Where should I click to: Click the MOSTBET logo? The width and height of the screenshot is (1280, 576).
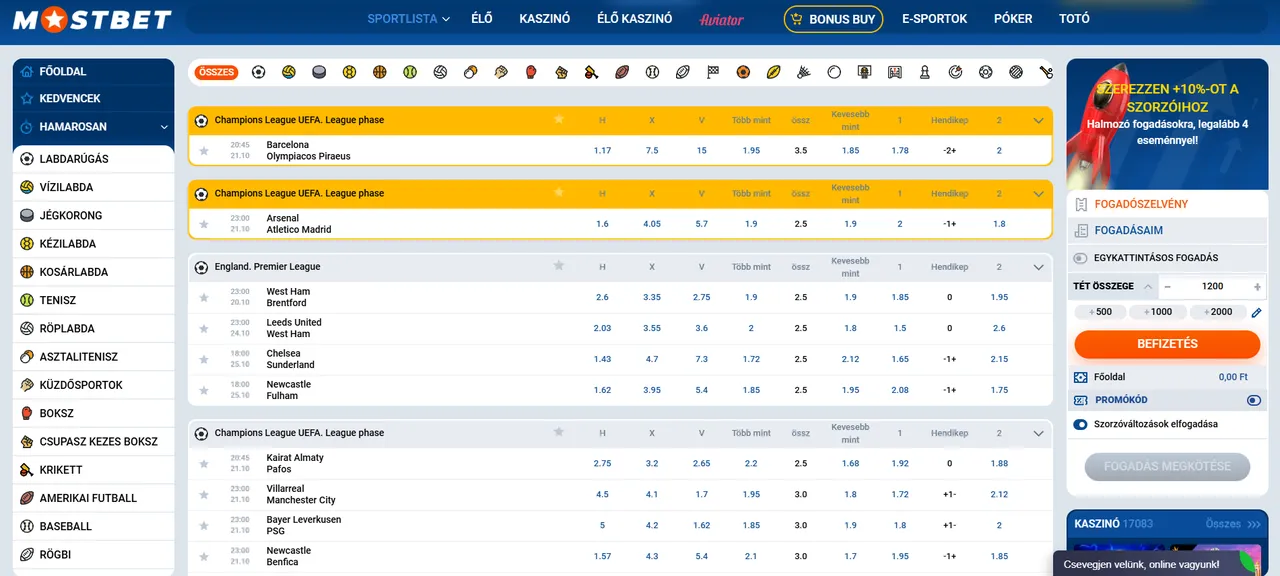(90, 18)
